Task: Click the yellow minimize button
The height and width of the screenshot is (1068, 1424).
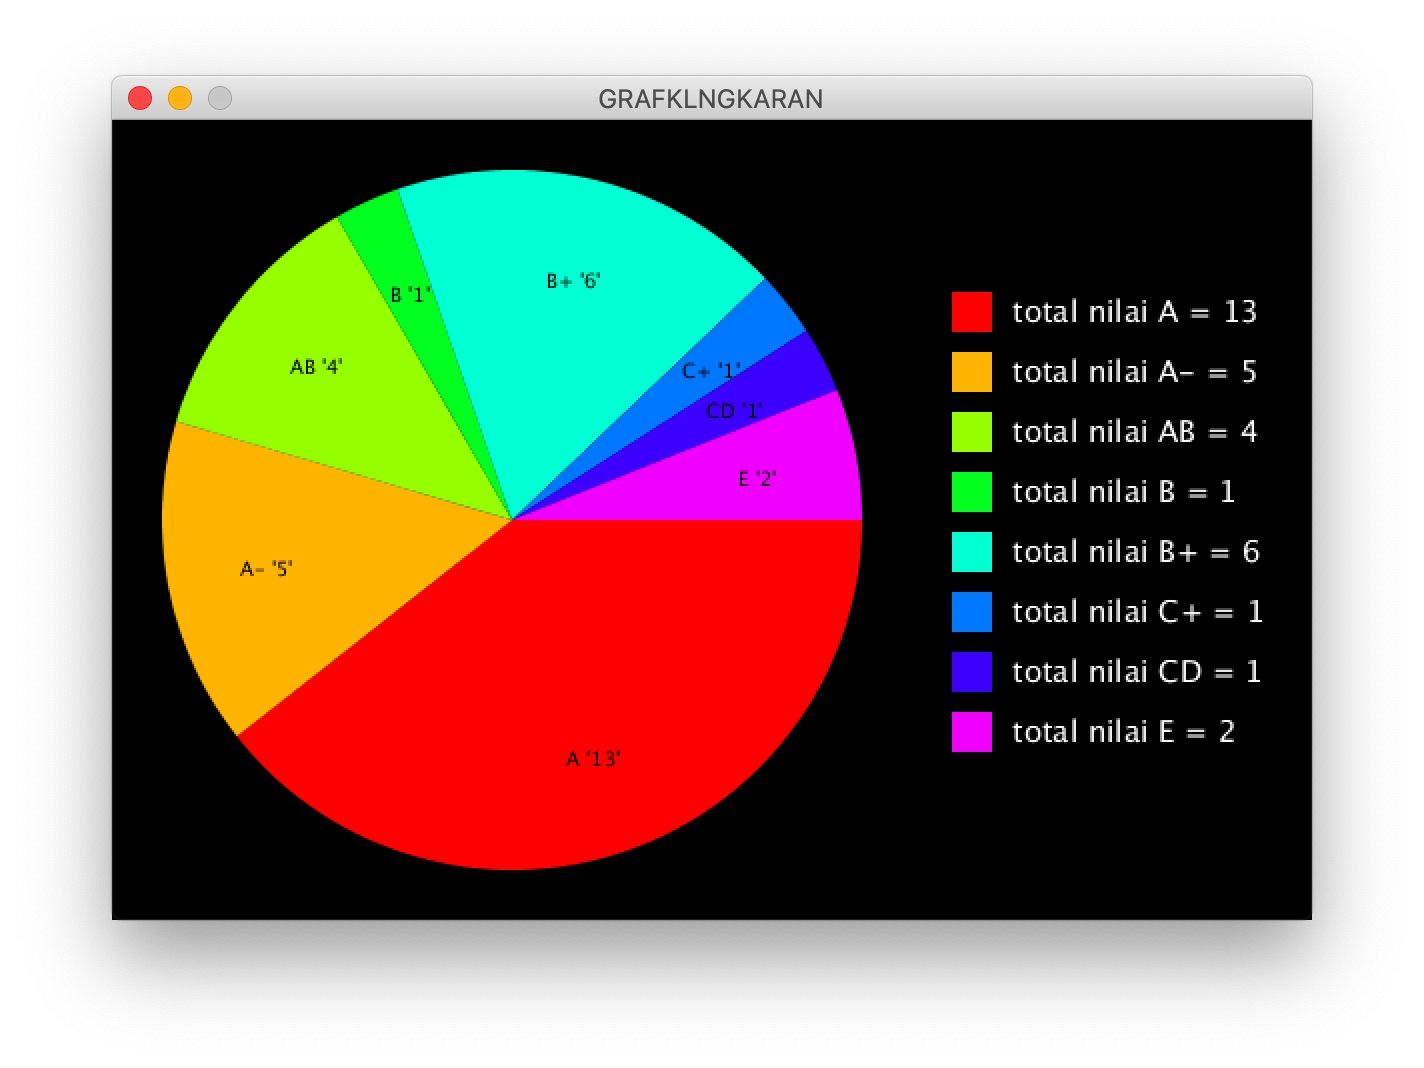Action: 180,98
